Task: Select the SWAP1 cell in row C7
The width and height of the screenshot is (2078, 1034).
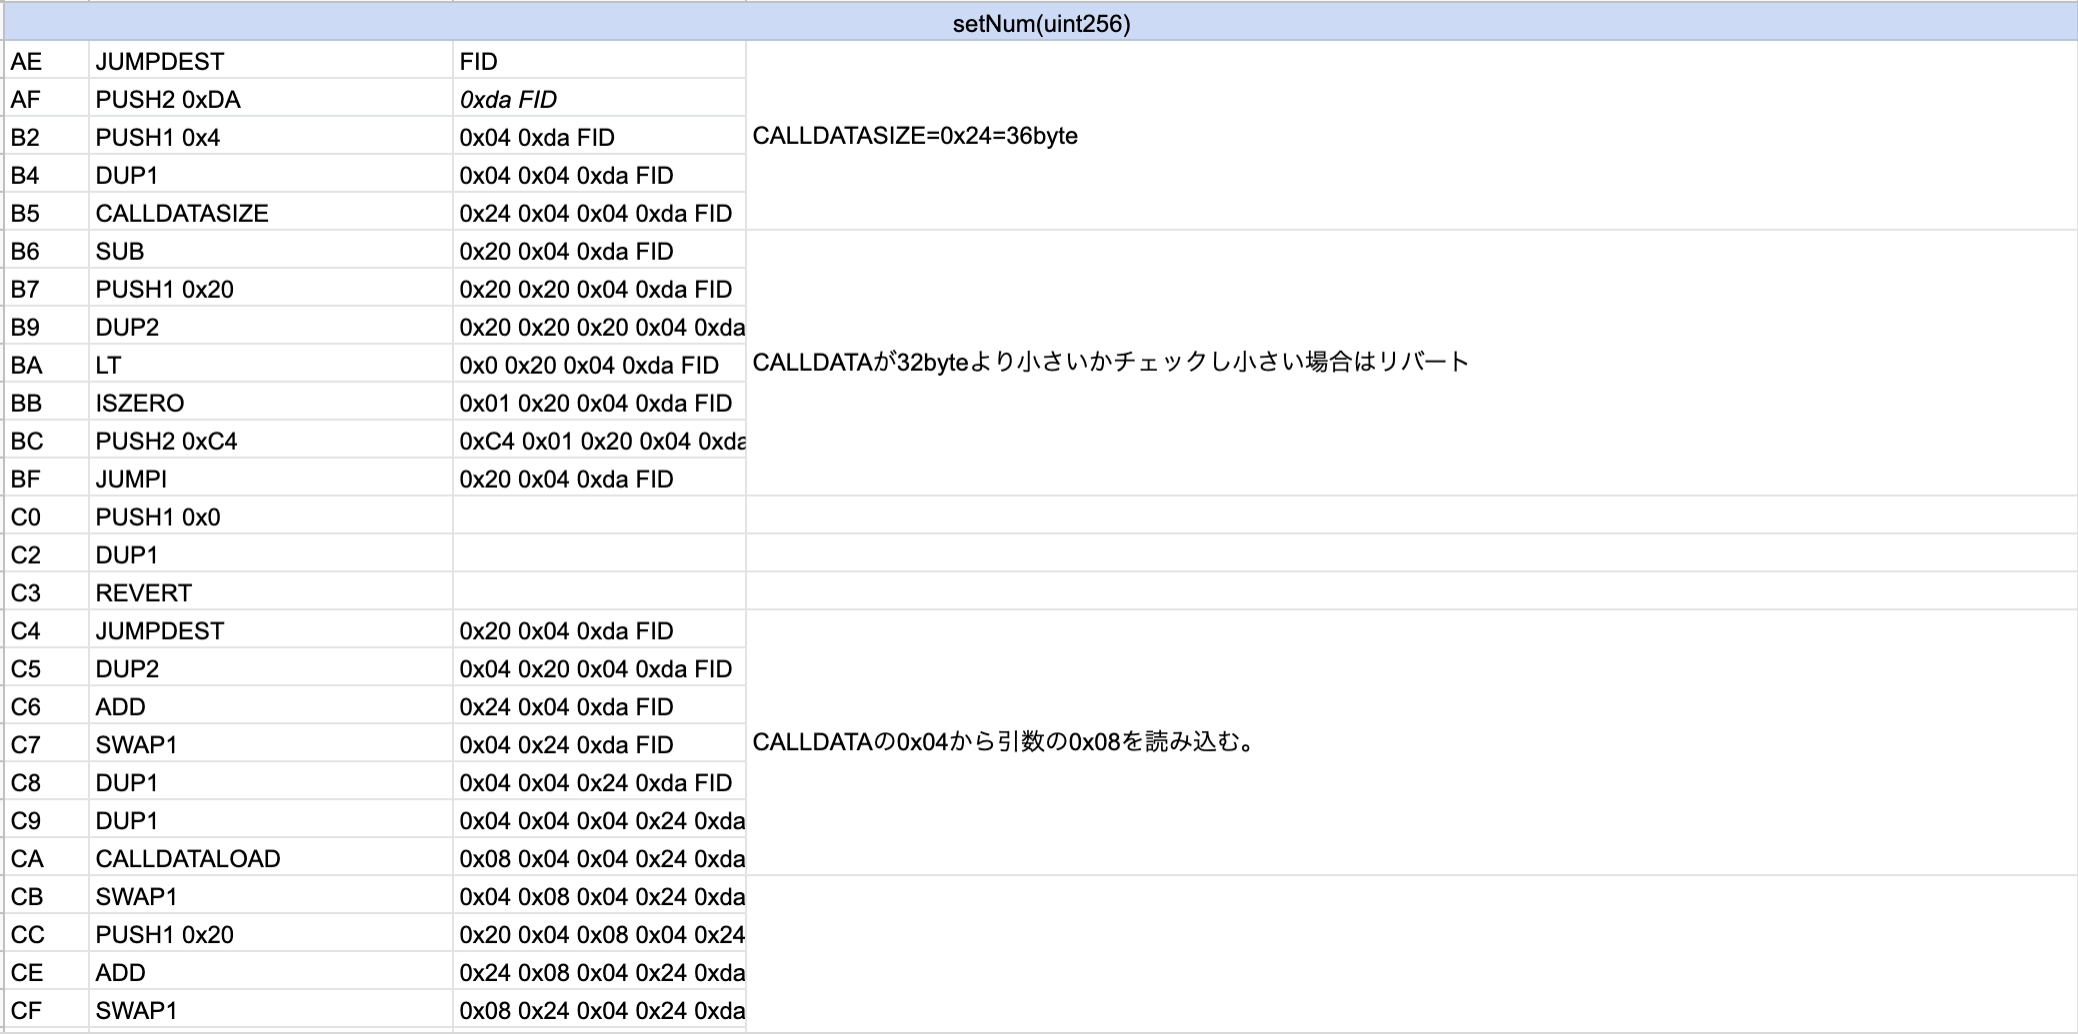Action: 270,745
